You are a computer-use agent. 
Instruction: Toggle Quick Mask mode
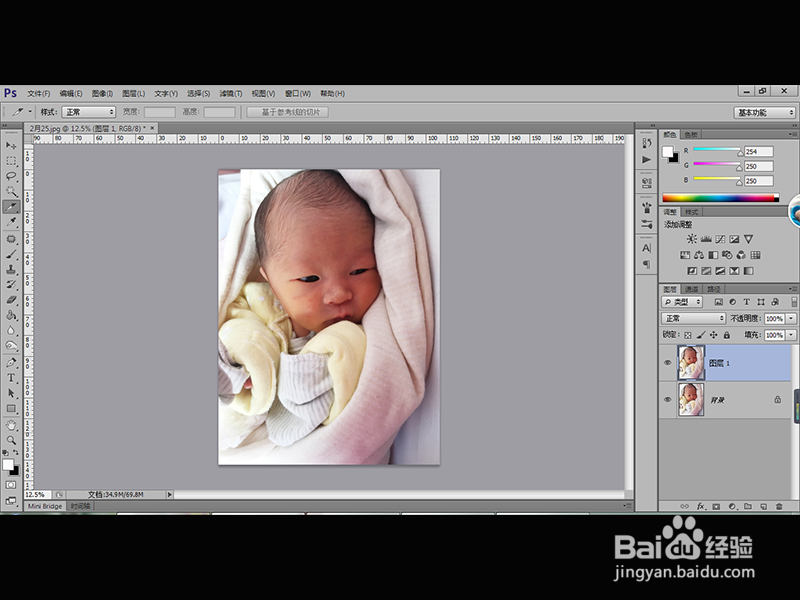pos(11,485)
